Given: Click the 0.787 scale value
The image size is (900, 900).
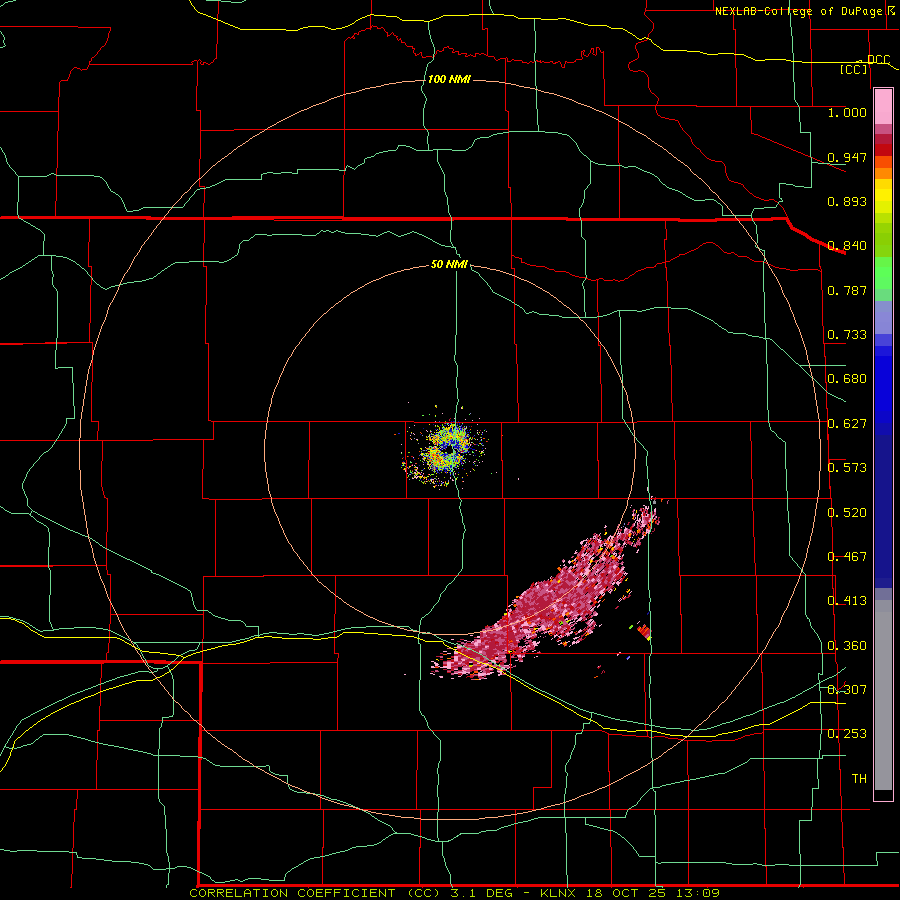Looking at the screenshot, I should [847, 290].
